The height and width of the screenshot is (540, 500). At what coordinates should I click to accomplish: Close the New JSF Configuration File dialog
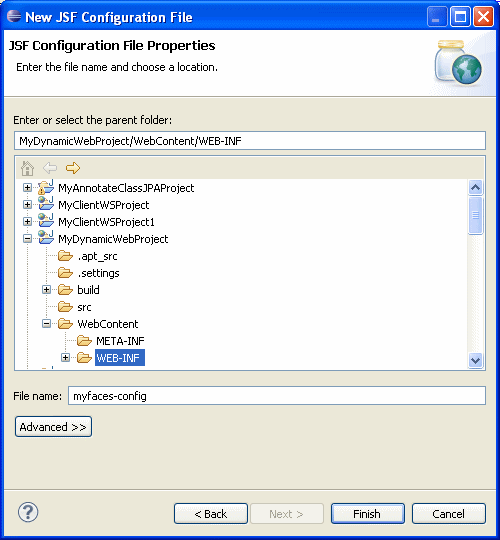pos(483,17)
